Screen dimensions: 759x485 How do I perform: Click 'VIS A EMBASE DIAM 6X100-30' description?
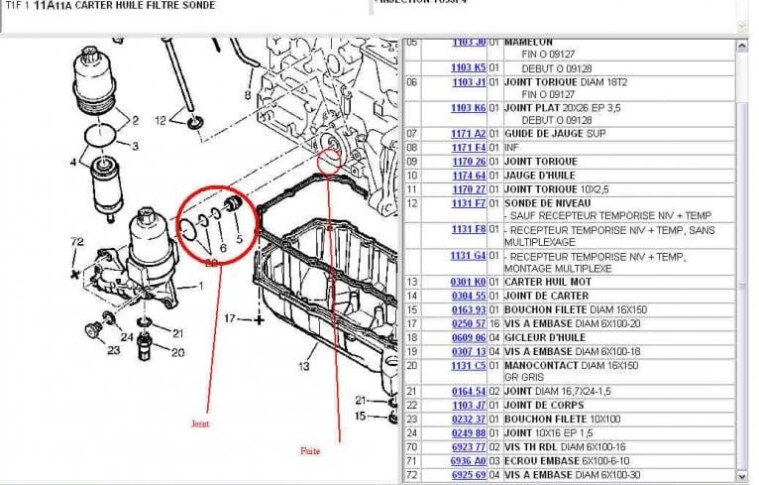[573, 475]
